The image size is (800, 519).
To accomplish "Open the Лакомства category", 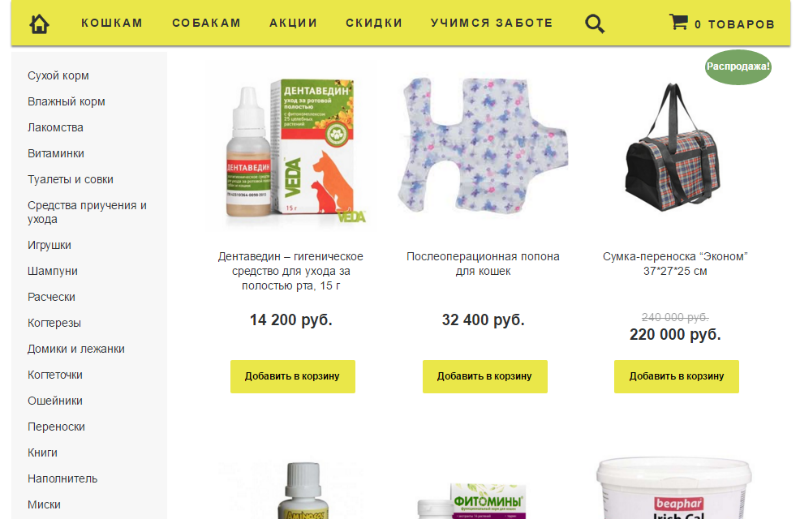I will 55,128.
